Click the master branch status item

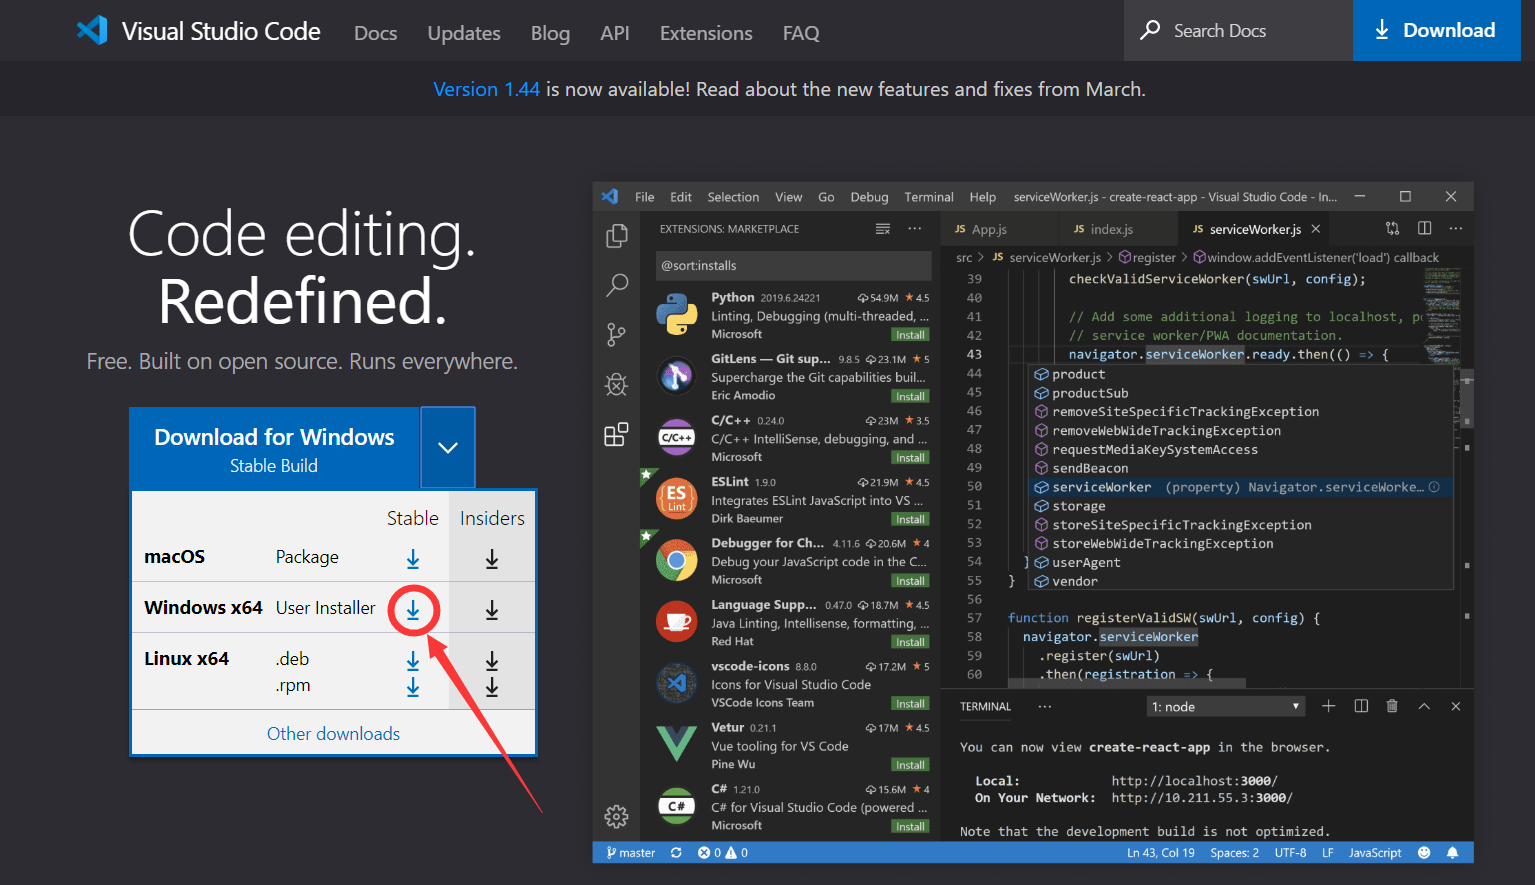[631, 853]
